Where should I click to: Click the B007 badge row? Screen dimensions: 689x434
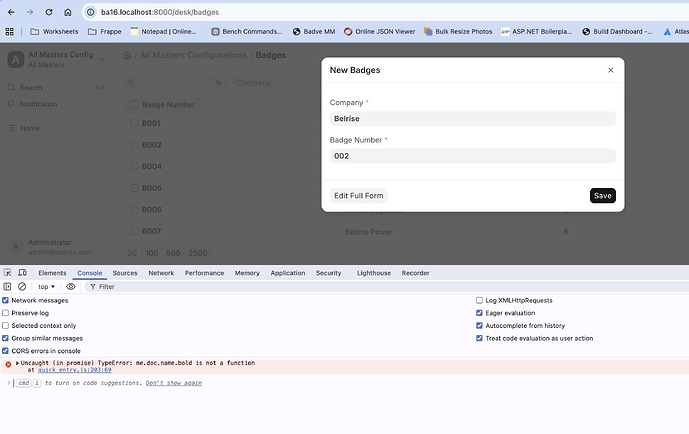pyautogui.click(x=151, y=231)
